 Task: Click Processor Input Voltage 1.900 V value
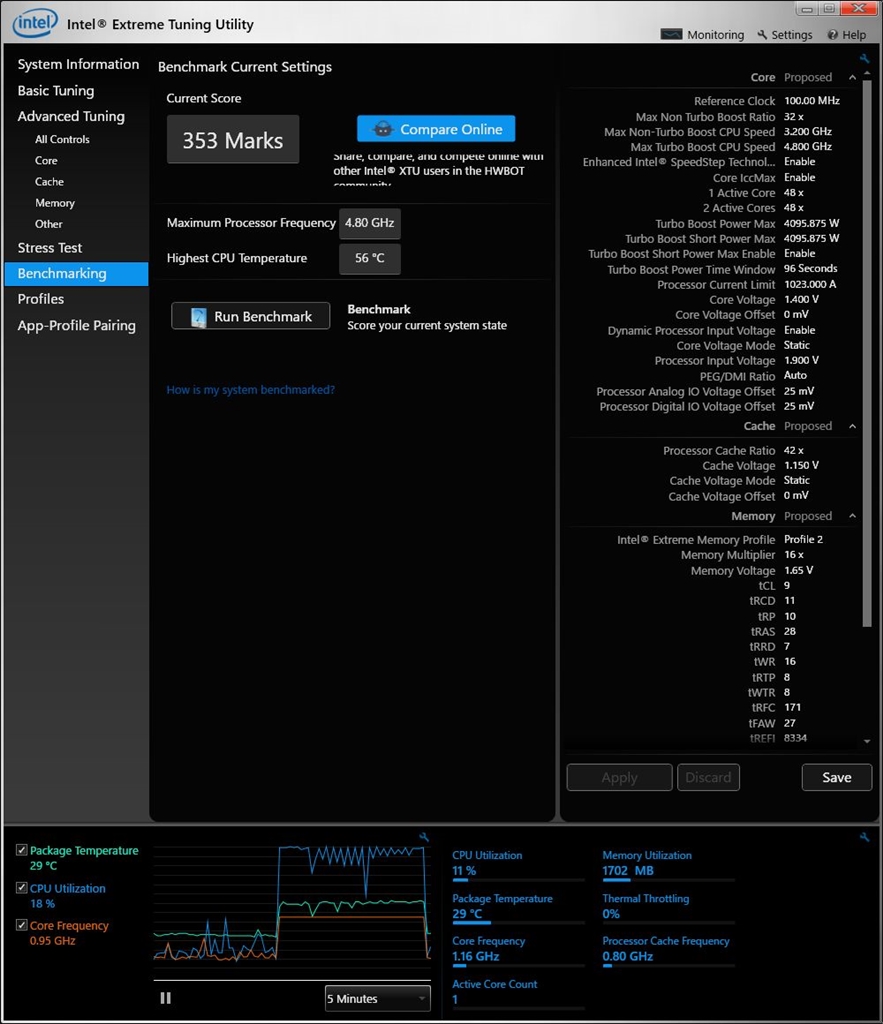(801, 360)
